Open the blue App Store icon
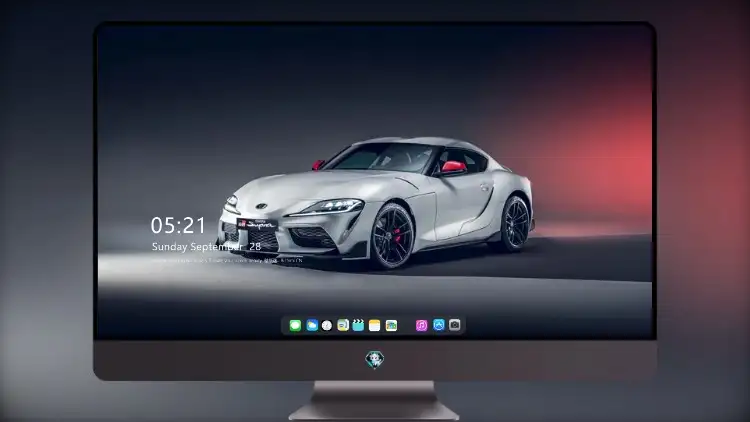Image resolution: width=750 pixels, height=422 pixels. coord(439,325)
